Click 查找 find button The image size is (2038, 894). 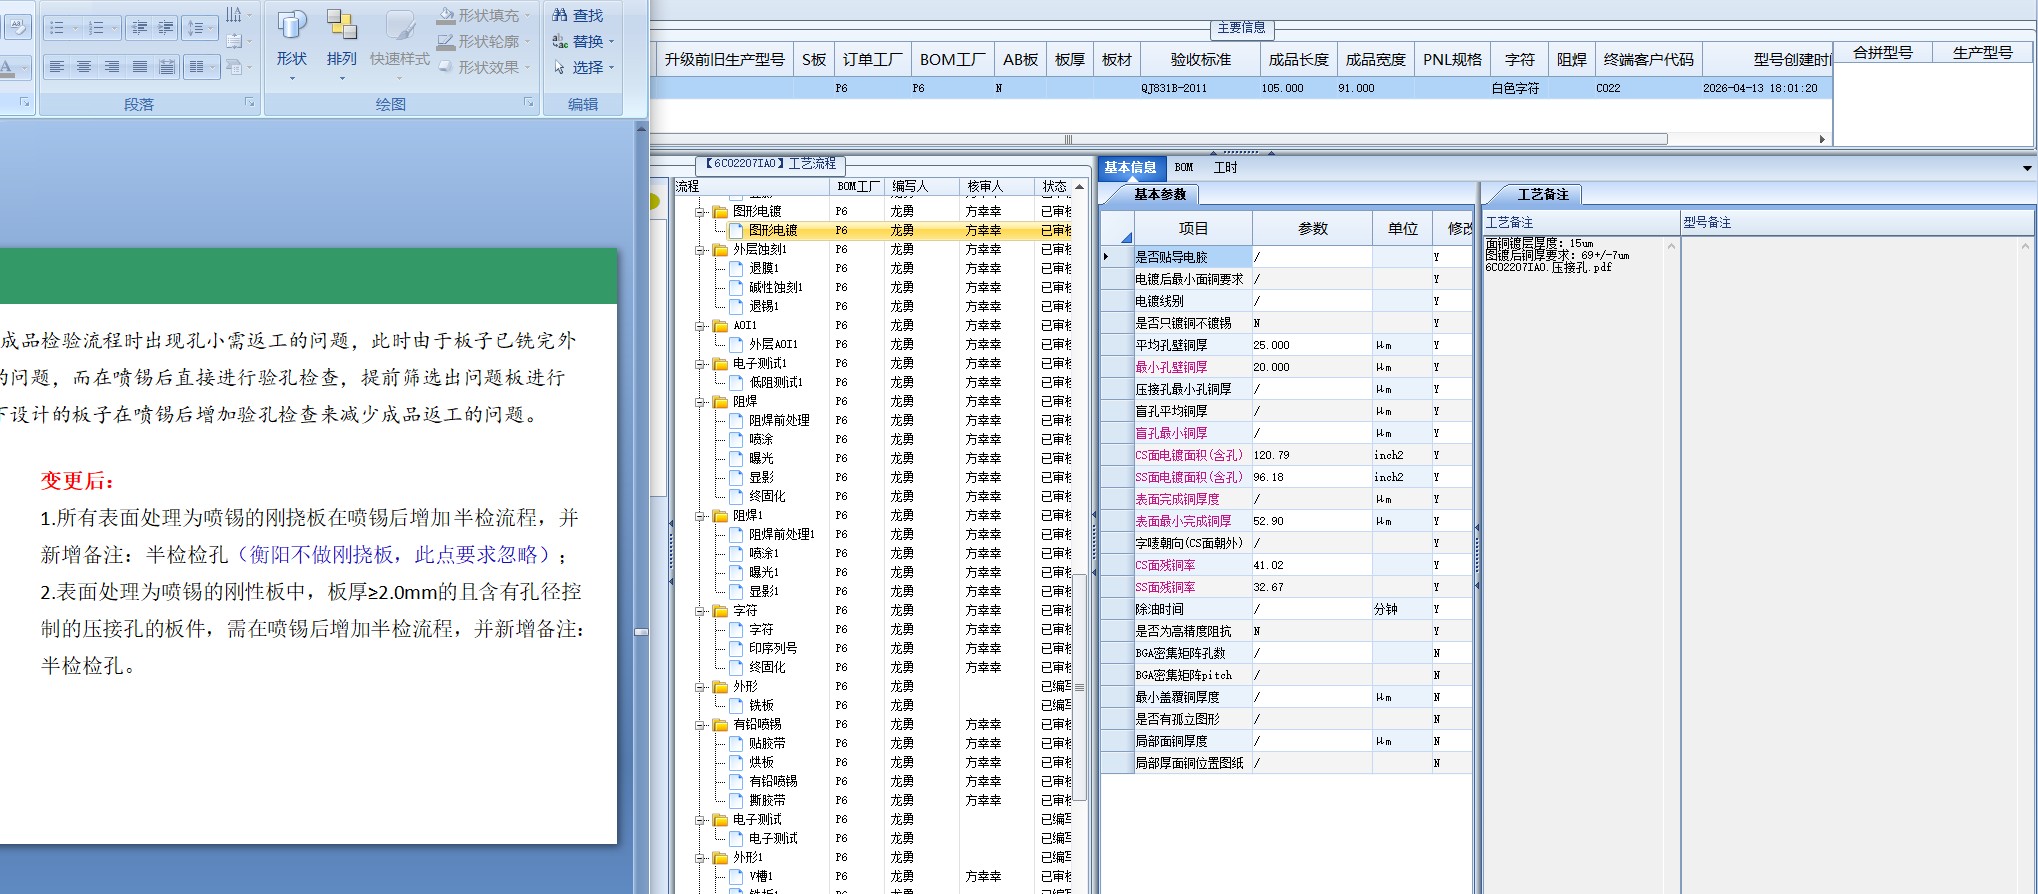[578, 15]
